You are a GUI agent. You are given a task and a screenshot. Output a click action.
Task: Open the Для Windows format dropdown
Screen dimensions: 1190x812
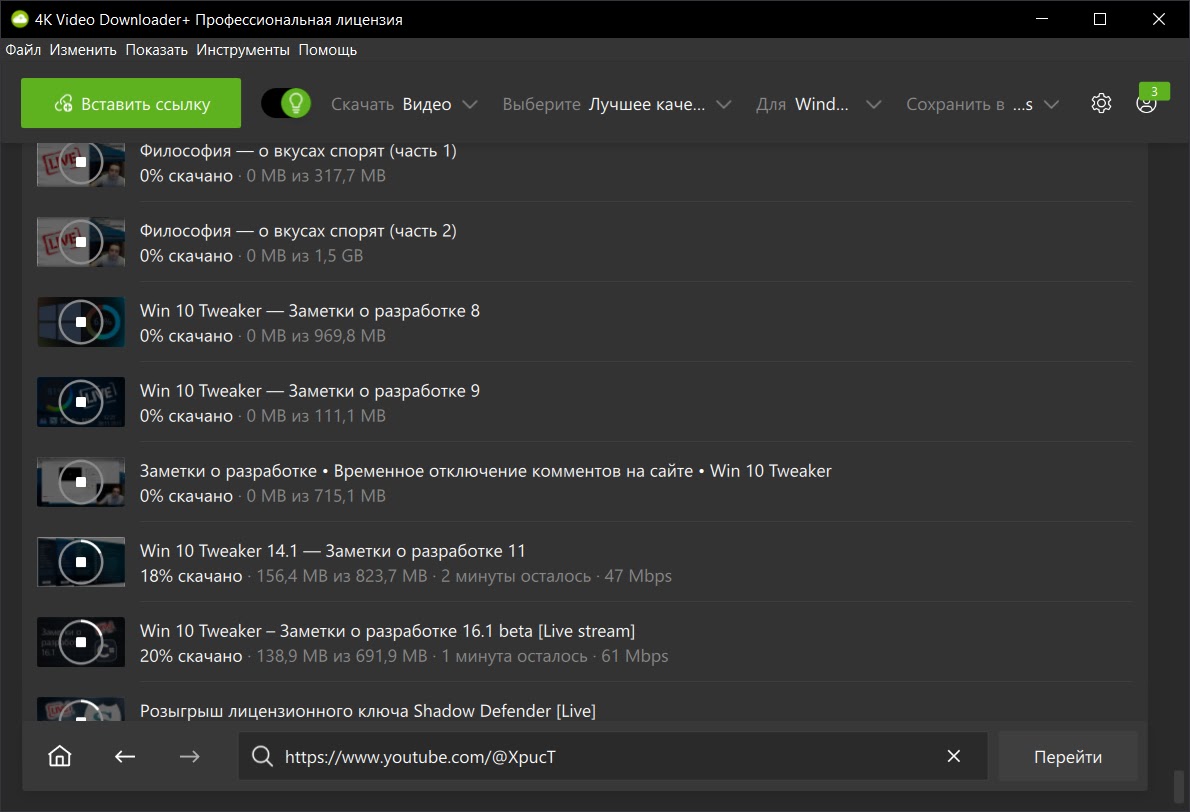(x=818, y=104)
